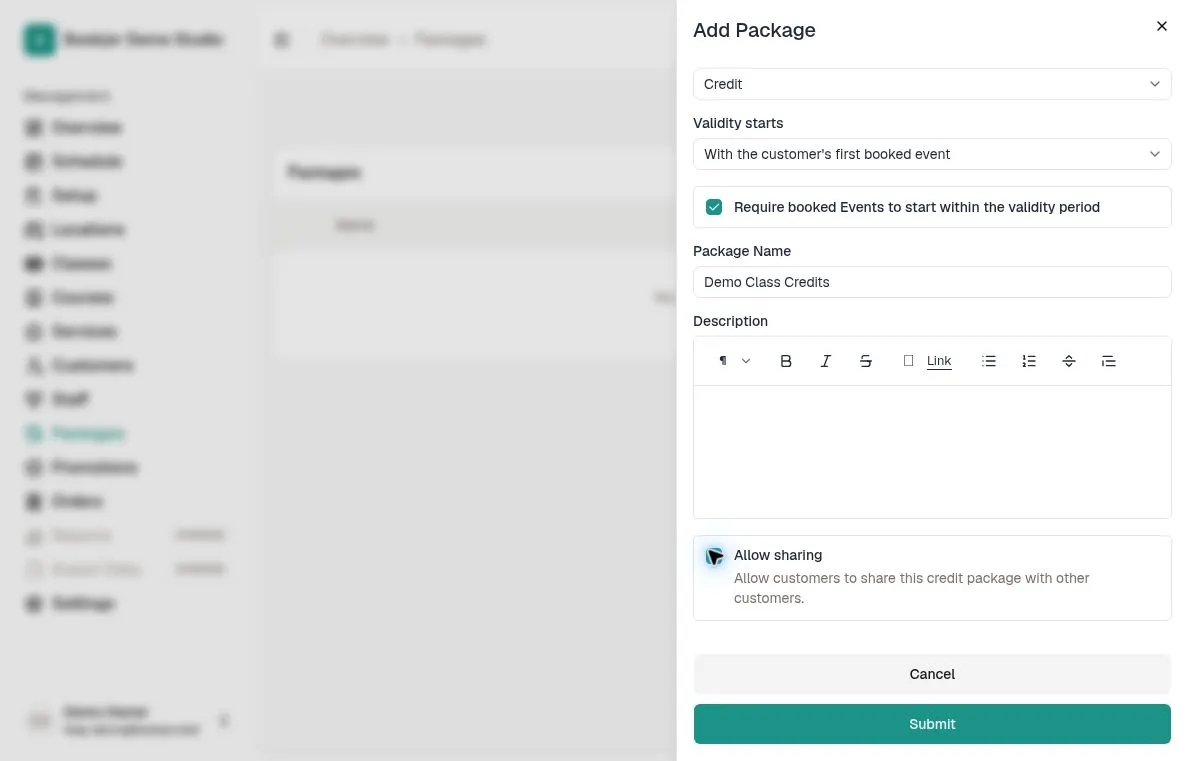Insert a numbered list
The image size is (1188, 761).
[1029, 361]
